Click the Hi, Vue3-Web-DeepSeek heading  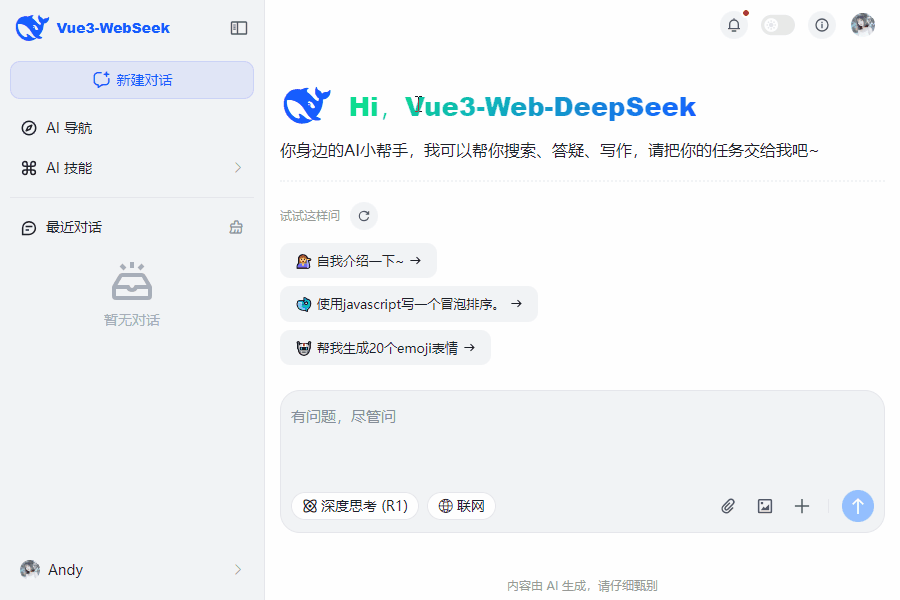point(522,107)
